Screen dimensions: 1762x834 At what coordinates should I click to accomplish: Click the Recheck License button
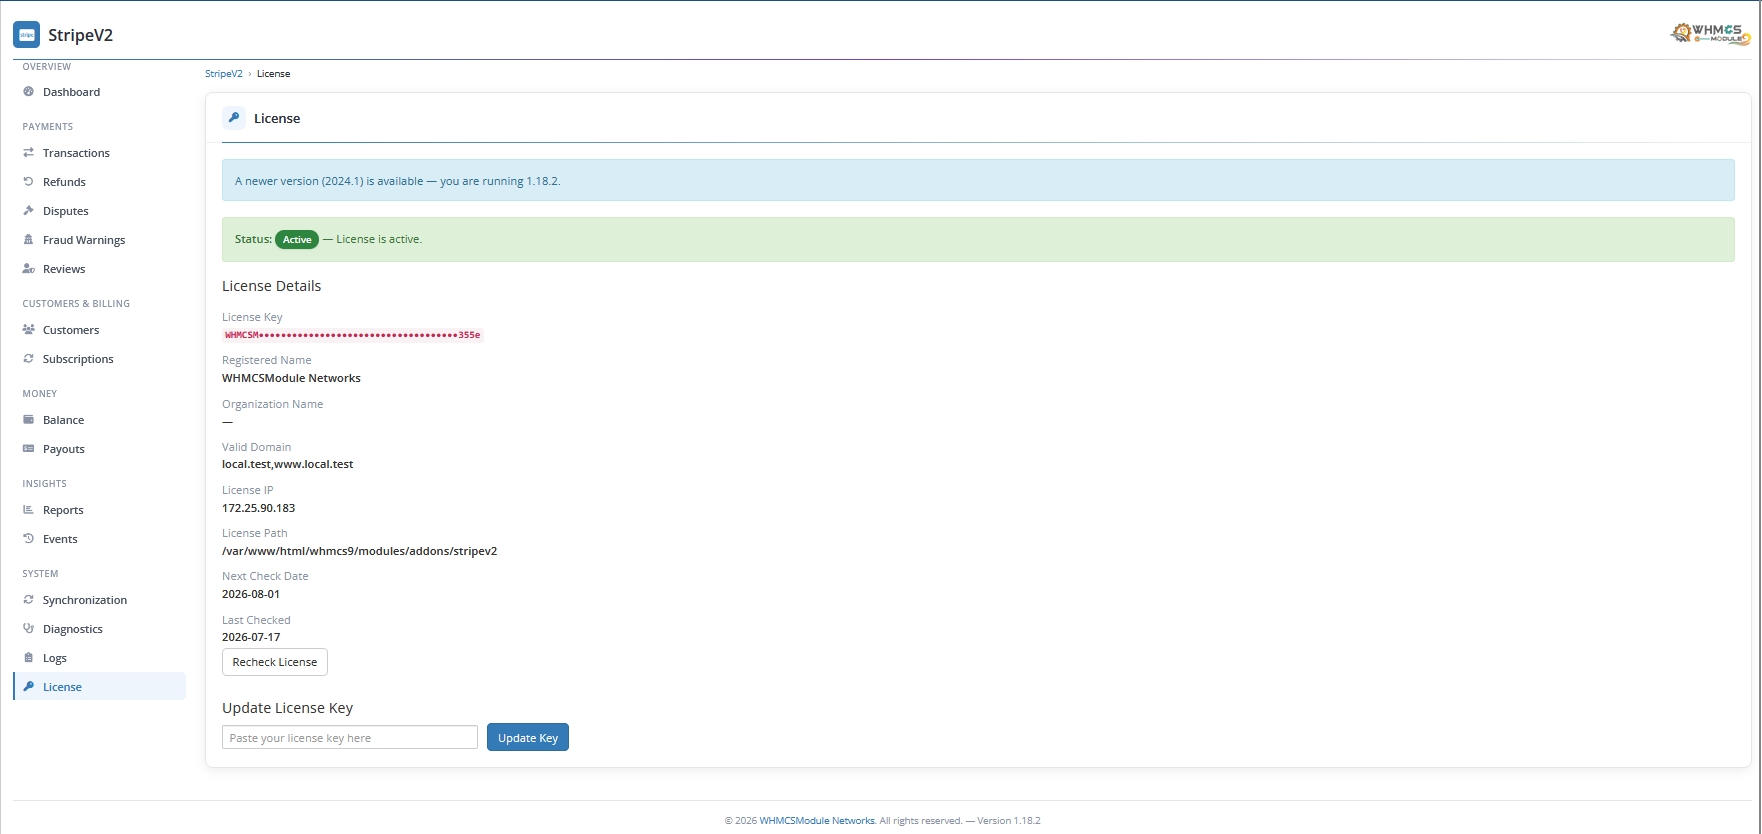(x=275, y=662)
